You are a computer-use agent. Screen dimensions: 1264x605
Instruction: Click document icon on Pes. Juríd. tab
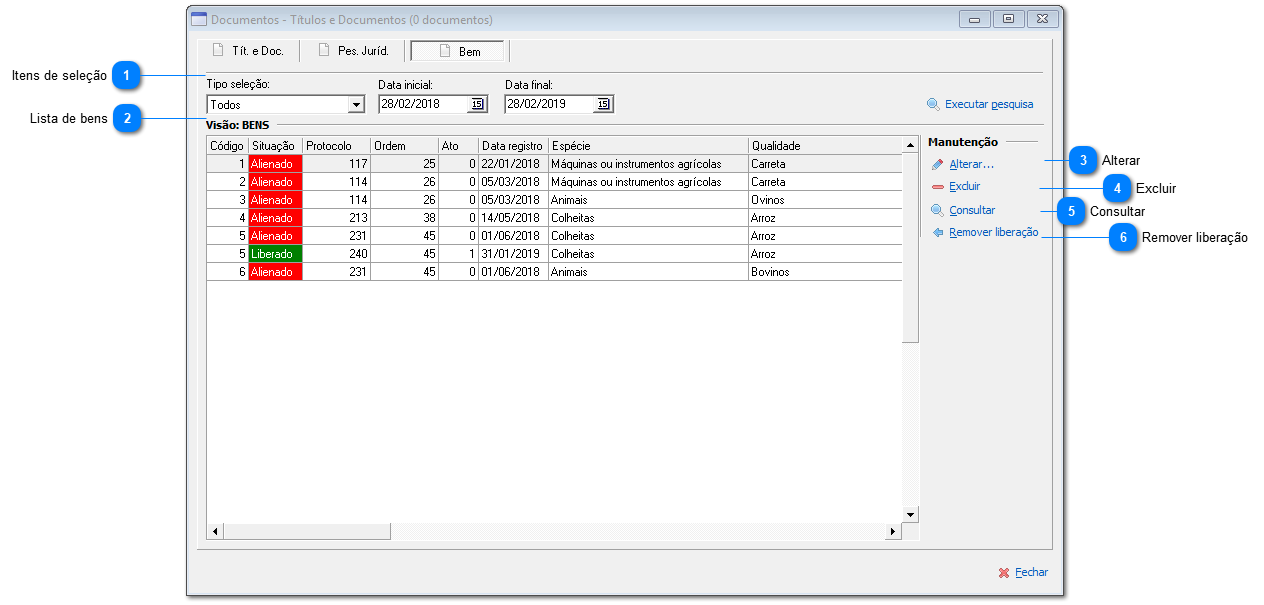click(324, 50)
